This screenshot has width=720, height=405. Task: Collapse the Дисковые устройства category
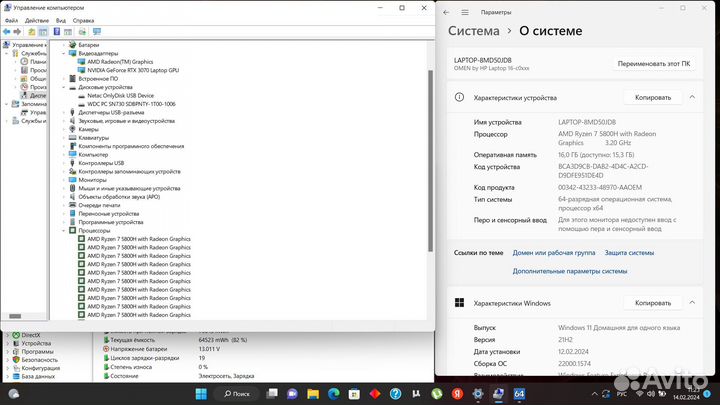(64, 87)
